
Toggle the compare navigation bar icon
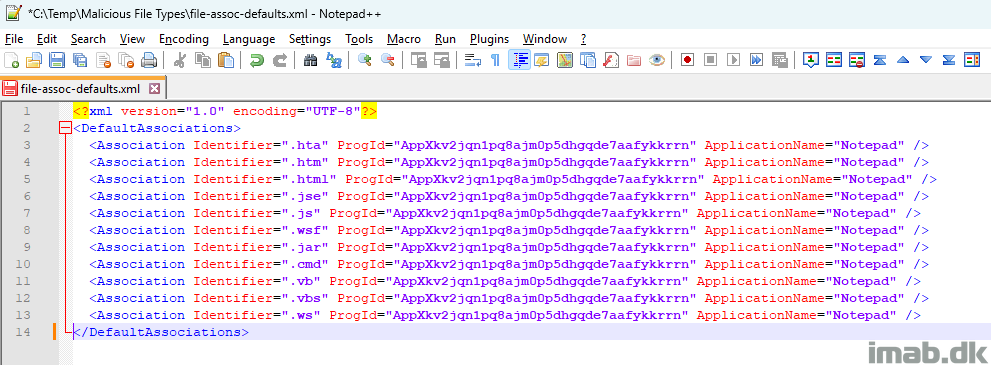pos(971,60)
